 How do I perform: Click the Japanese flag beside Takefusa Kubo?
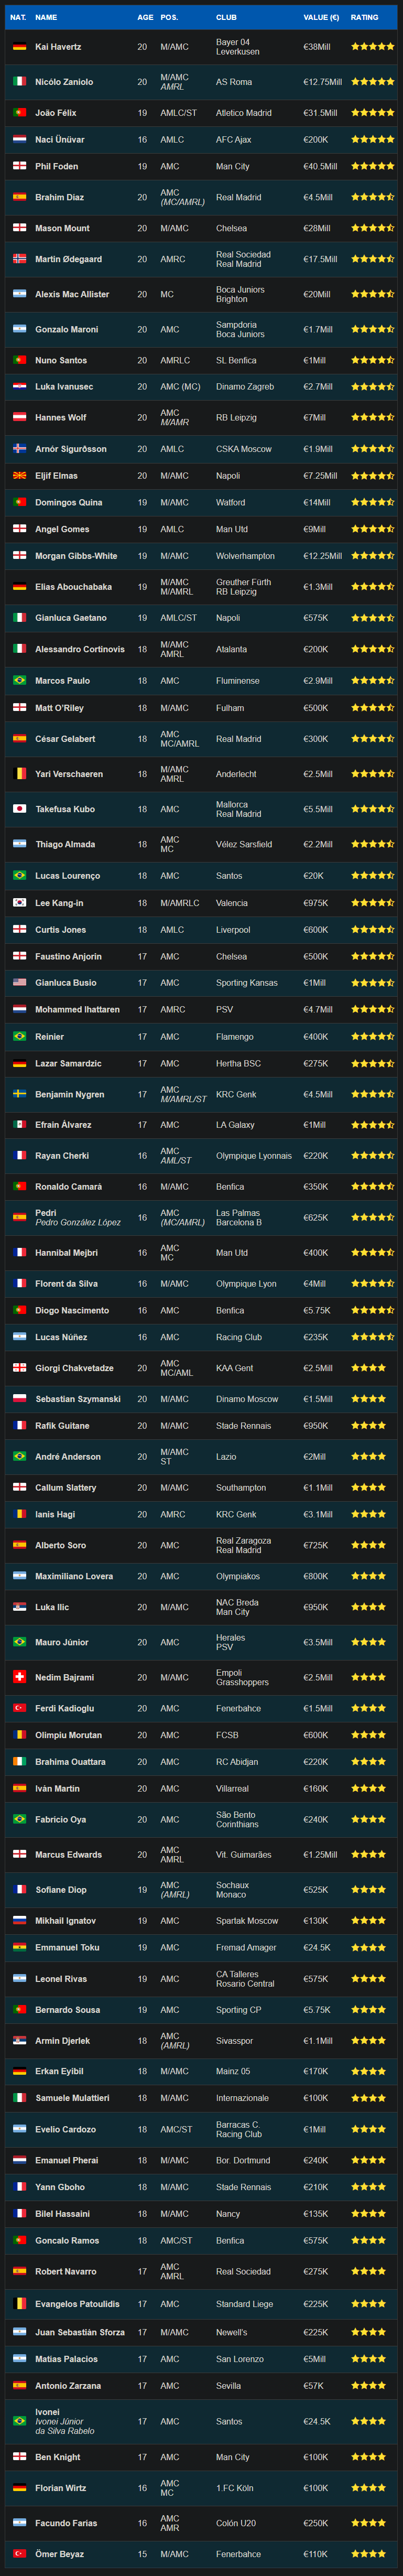point(19,809)
